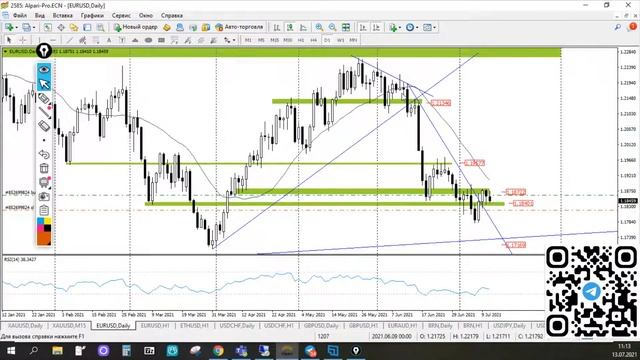Select the rectangle shape tool

161,40
